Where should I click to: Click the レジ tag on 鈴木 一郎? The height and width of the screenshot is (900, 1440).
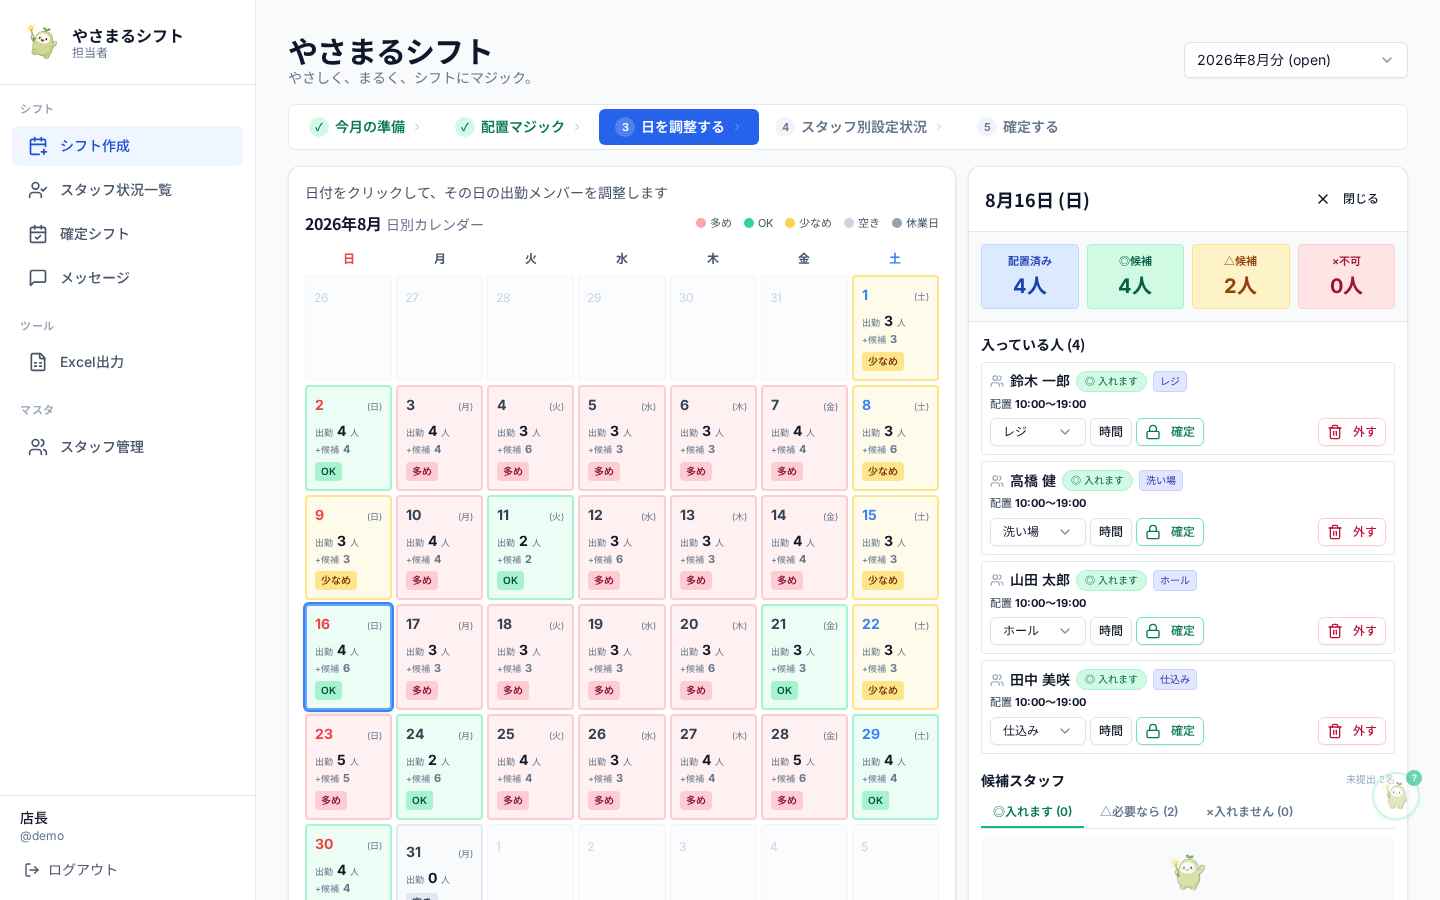1170,381
